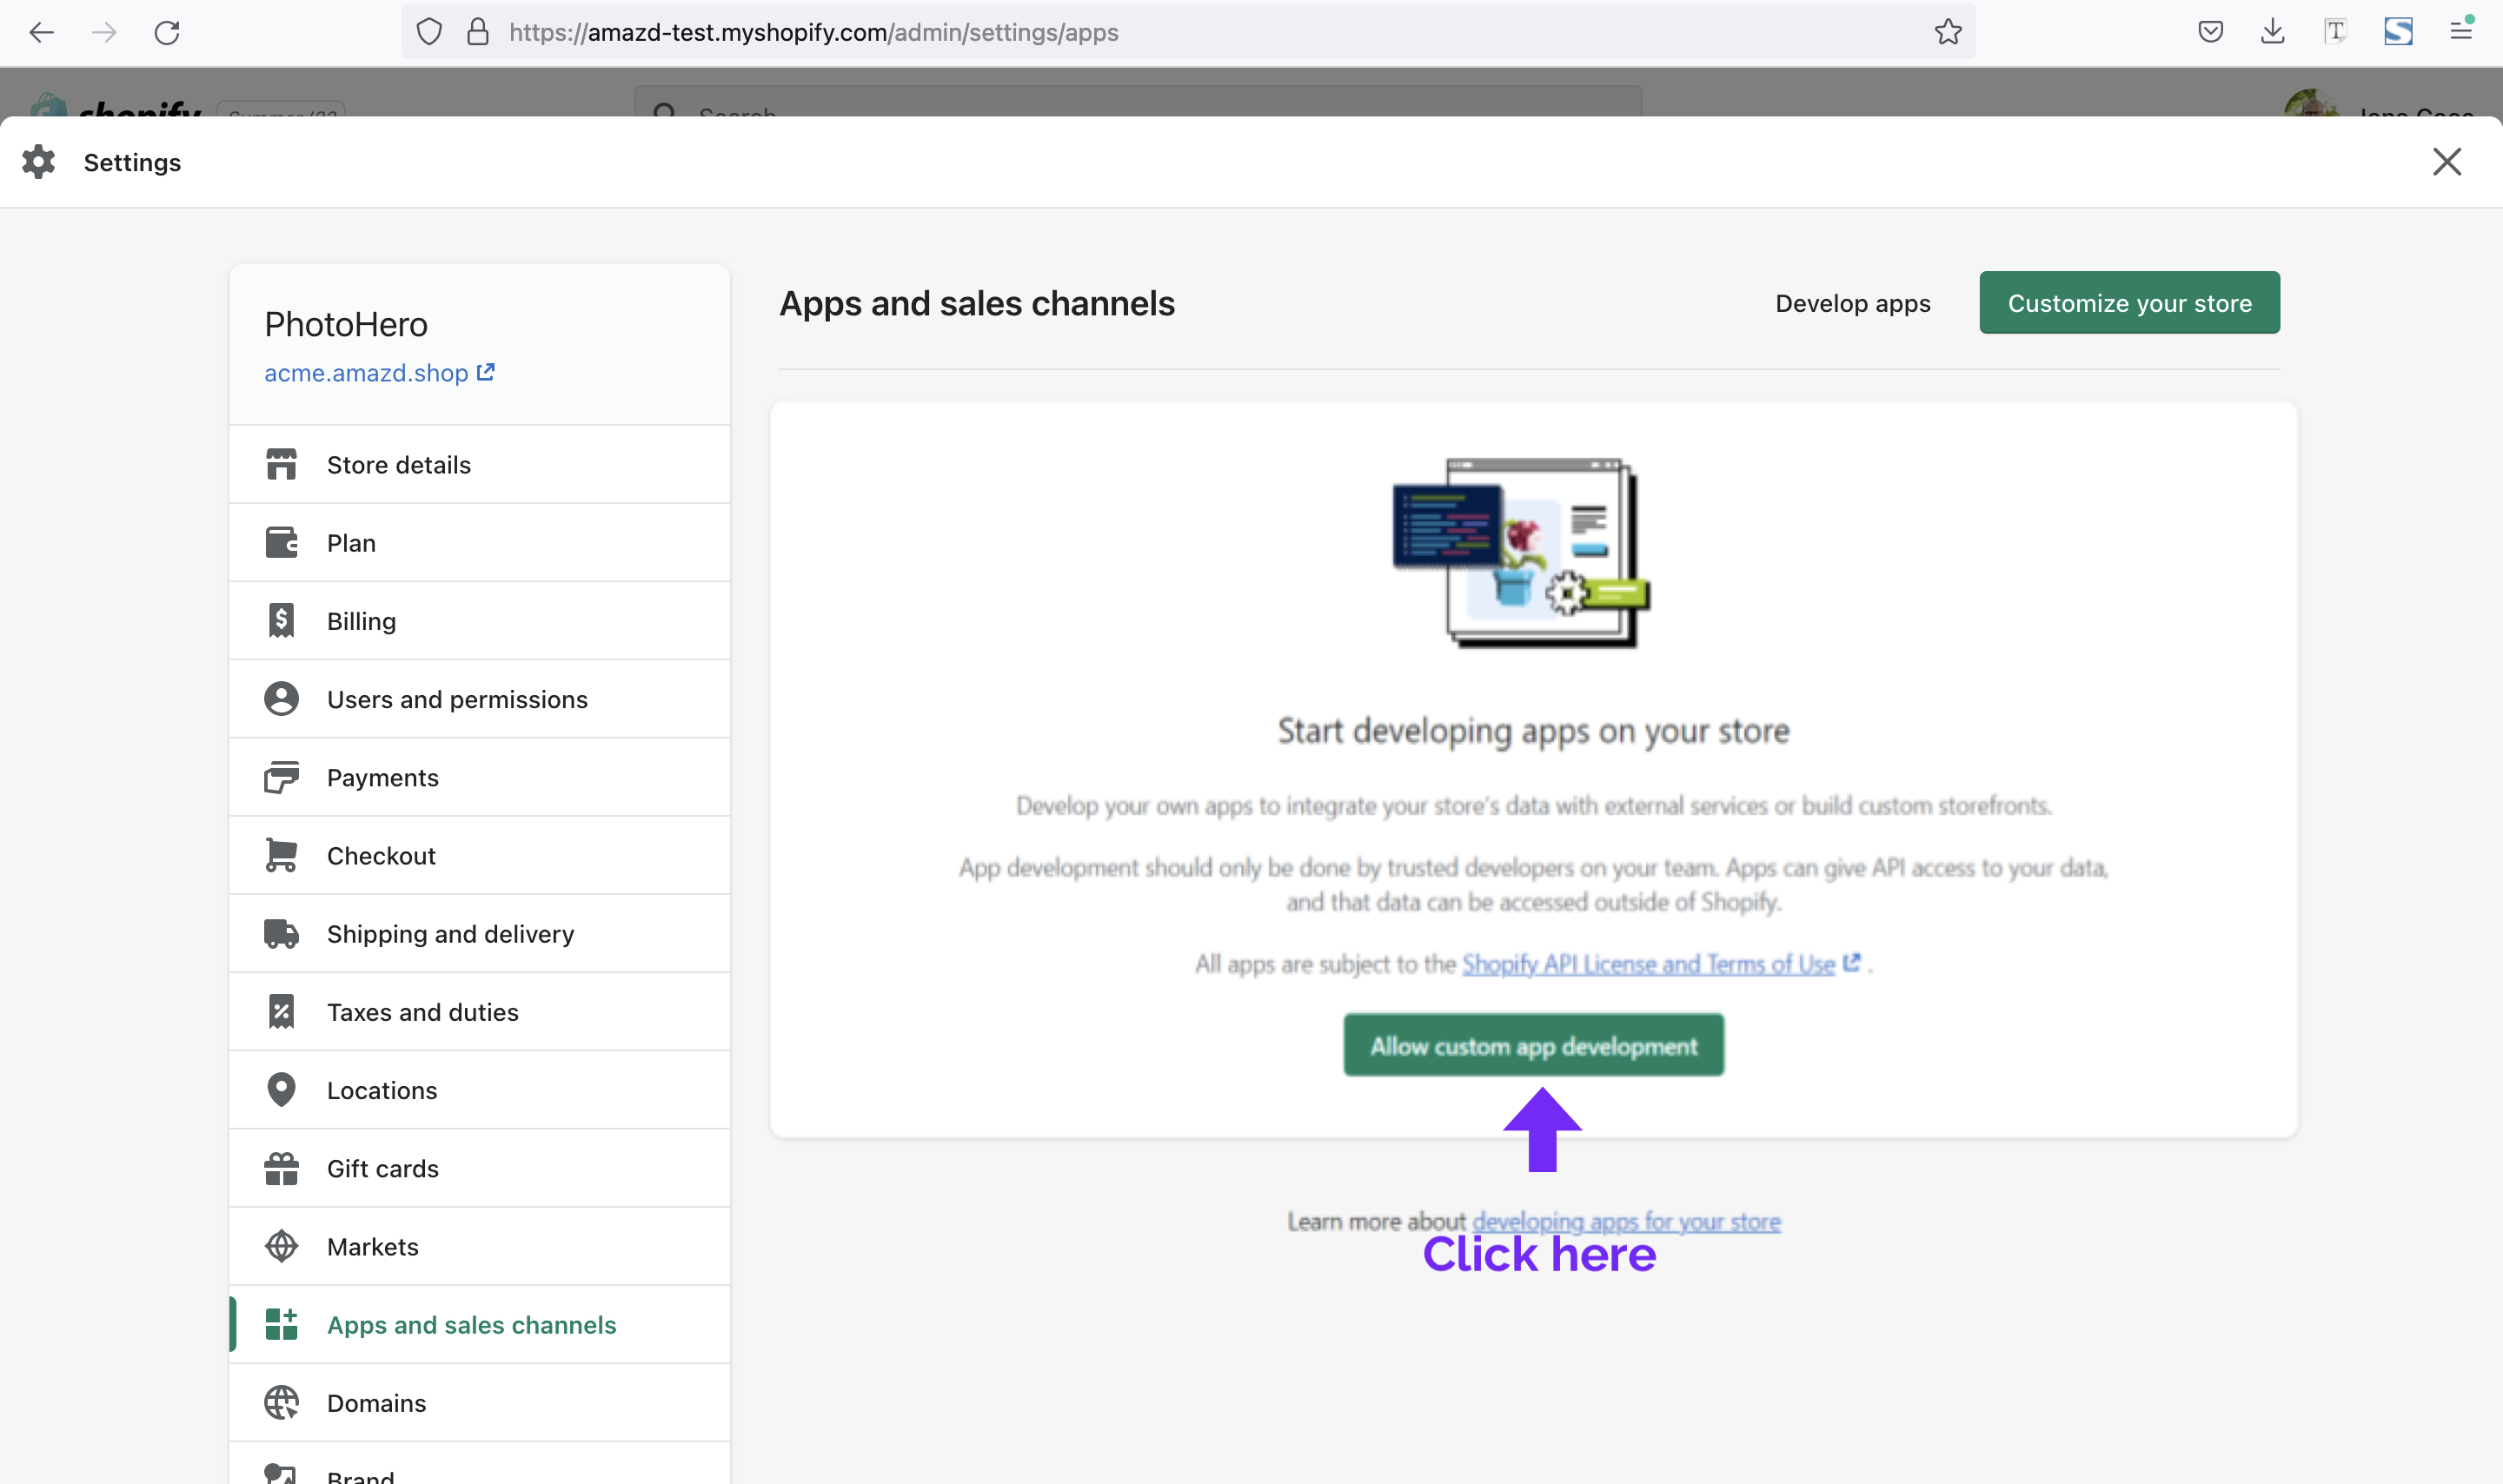Click the Gift cards present icon

coord(281,1168)
